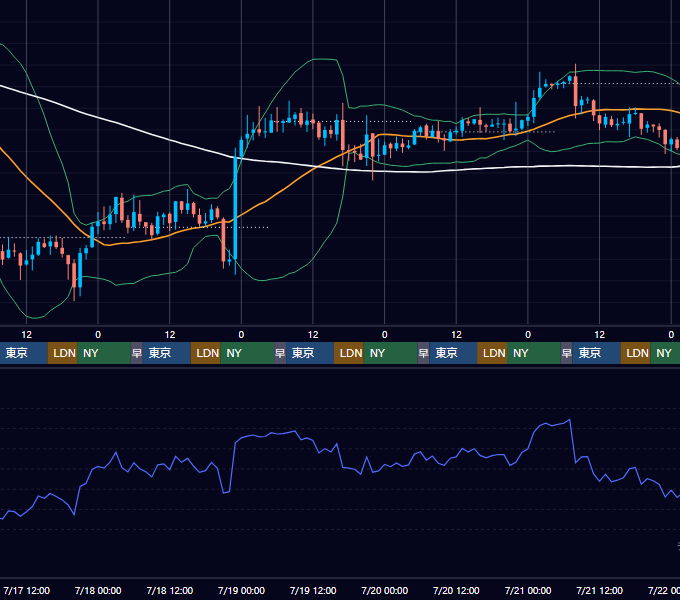Select the LDN session block for 7/17

[x=62, y=353]
